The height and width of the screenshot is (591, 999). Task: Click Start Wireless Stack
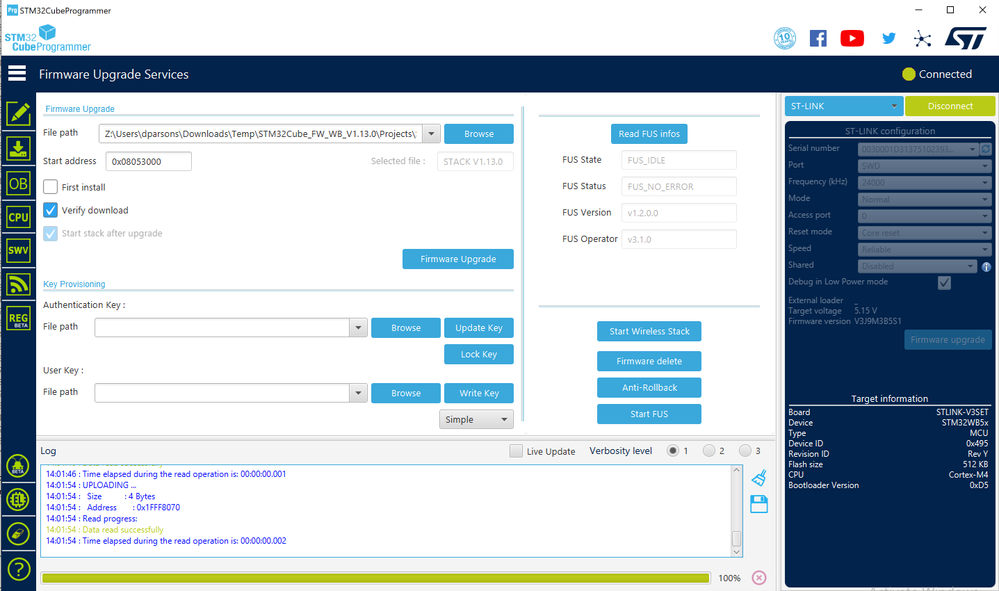coord(649,331)
